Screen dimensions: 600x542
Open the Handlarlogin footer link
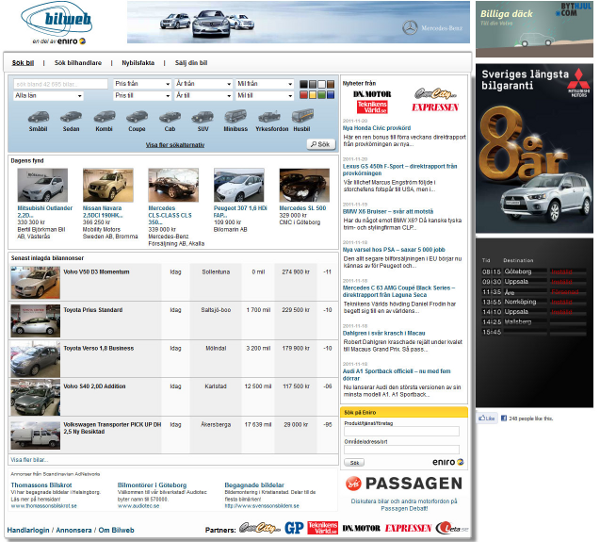click(28, 530)
